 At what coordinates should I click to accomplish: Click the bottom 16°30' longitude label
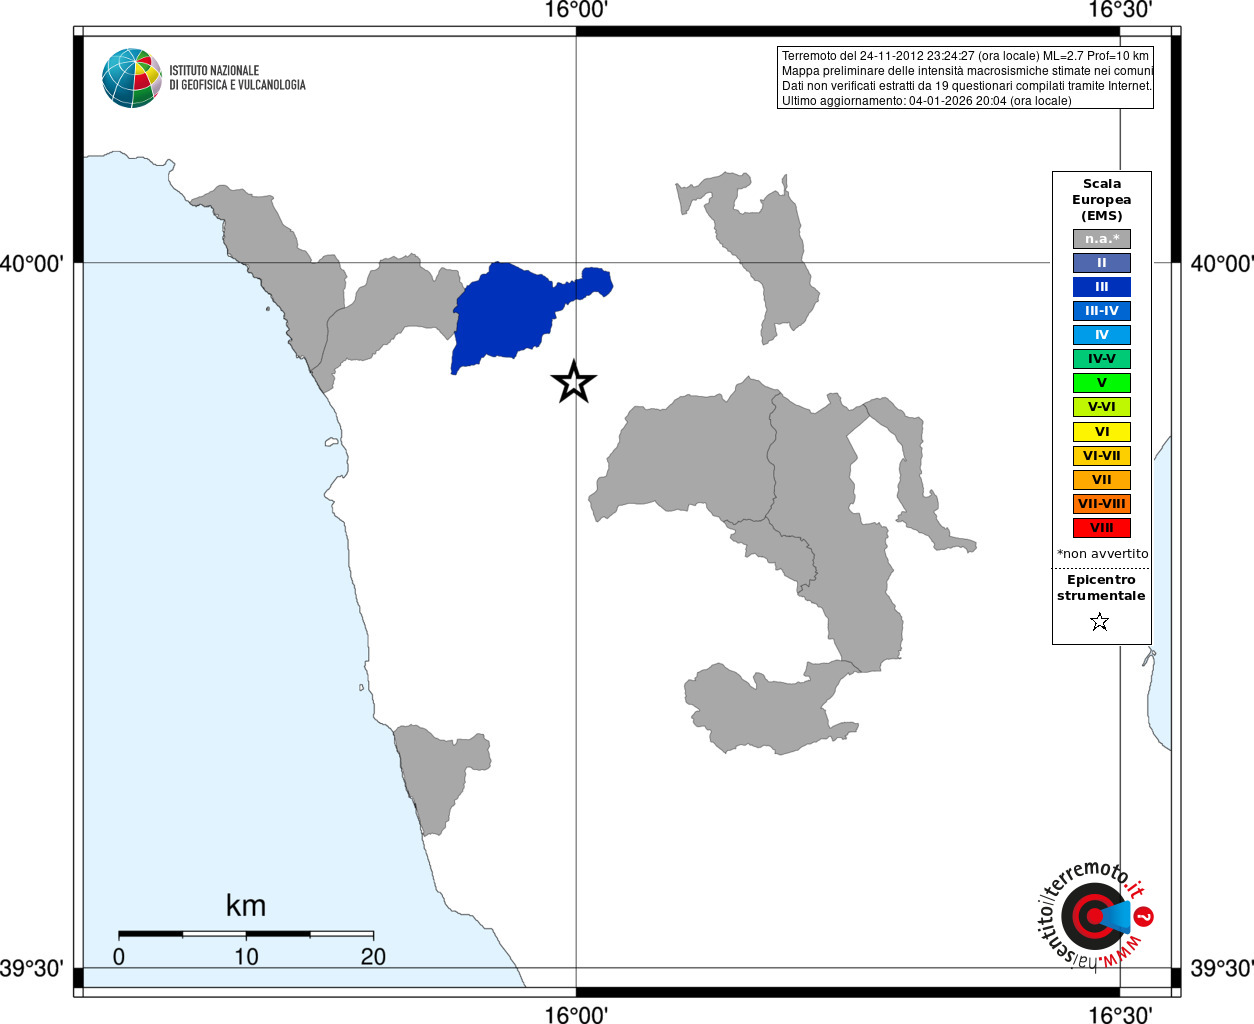tap(1120, 1014)
